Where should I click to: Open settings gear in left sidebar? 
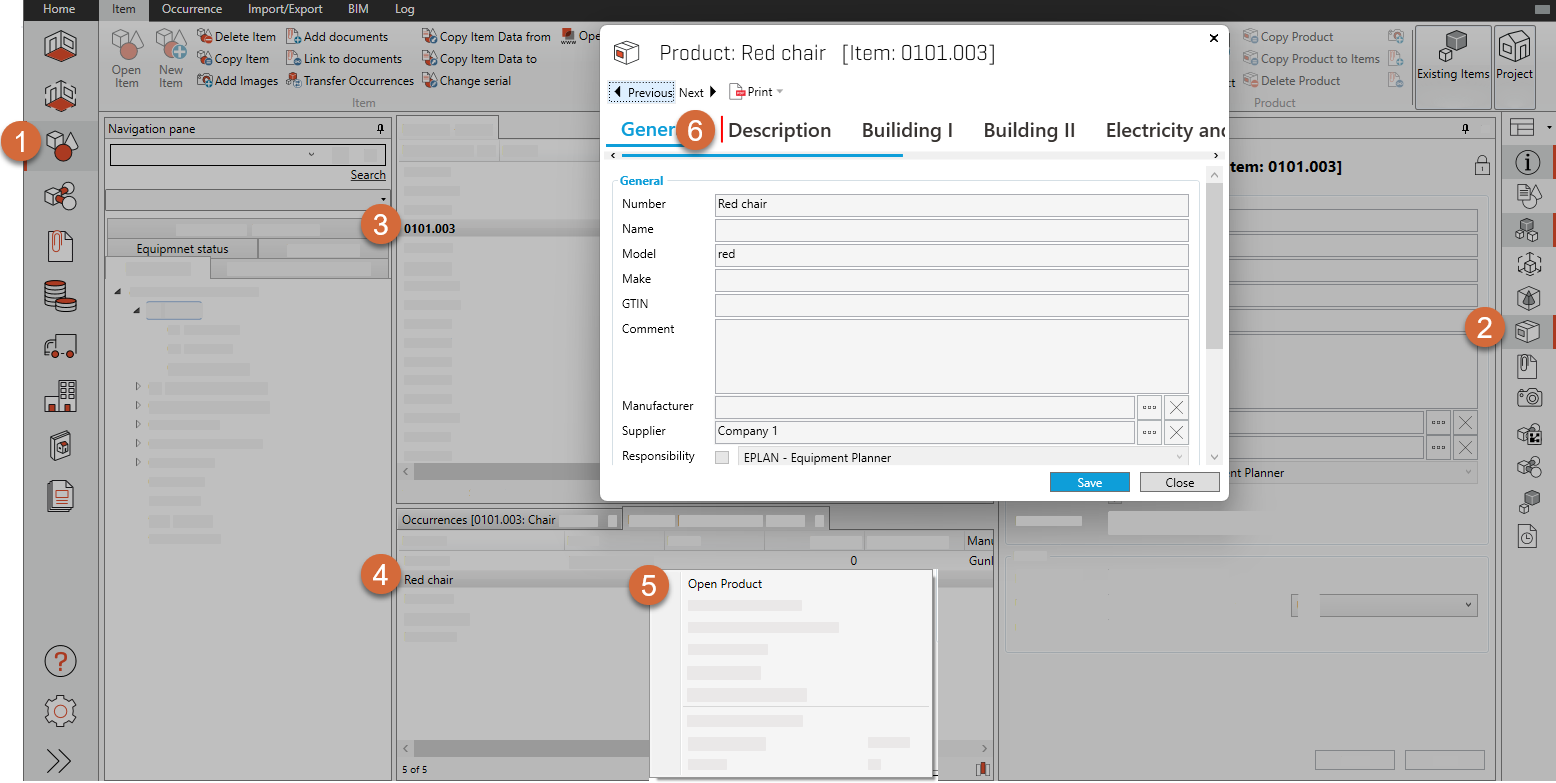click(60, 711)
